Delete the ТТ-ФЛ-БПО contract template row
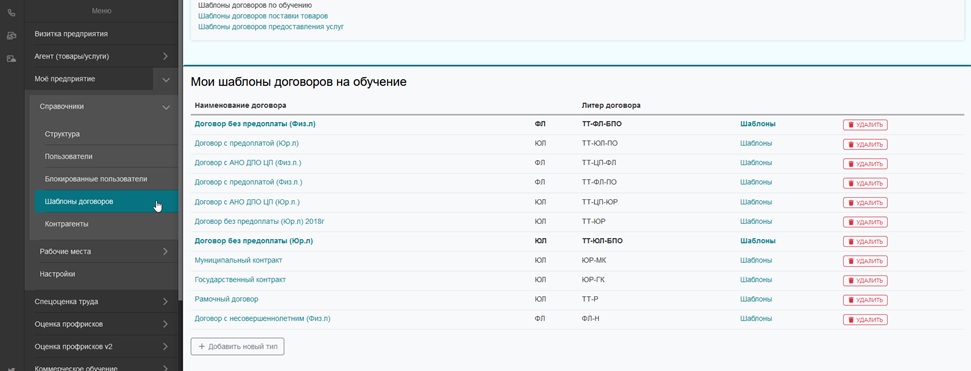Viewport: 971px width, 371px height. [x=865, y=124]
